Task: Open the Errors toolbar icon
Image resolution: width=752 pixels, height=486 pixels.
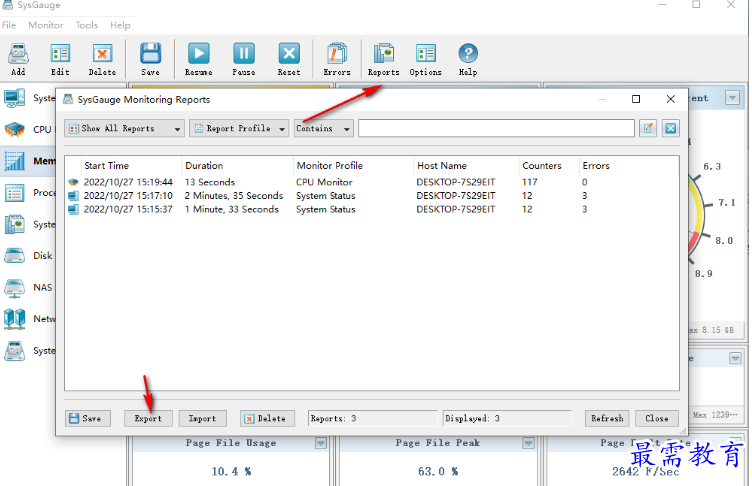Action: pos(337,54)
